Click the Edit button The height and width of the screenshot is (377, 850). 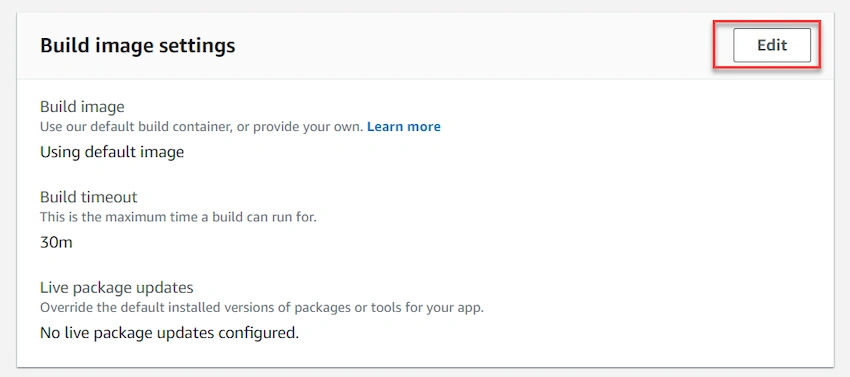(x=772, y=45)
